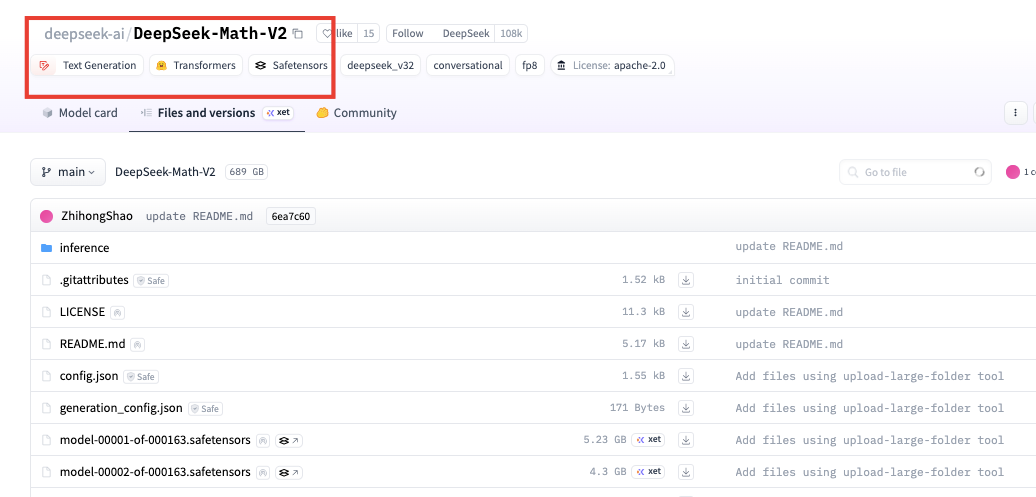Open the README.md file

click(92, 344)
